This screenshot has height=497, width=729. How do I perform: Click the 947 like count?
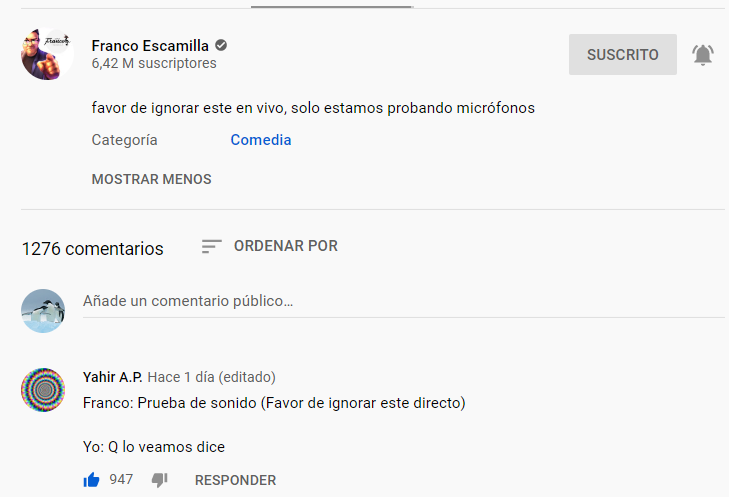(x=121, y=479)
